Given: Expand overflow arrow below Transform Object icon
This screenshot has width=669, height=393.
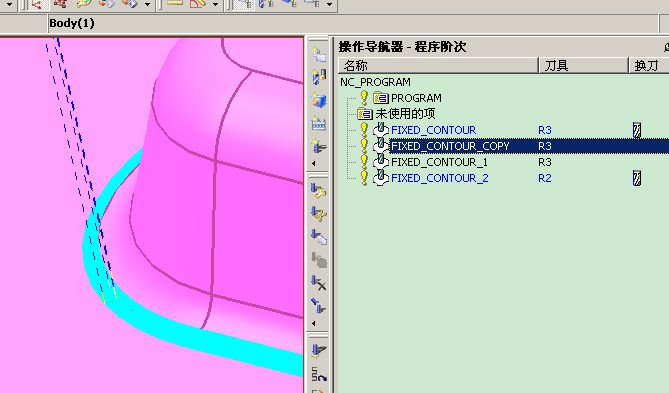Looking at the screenshot, I should coord(314,323).
